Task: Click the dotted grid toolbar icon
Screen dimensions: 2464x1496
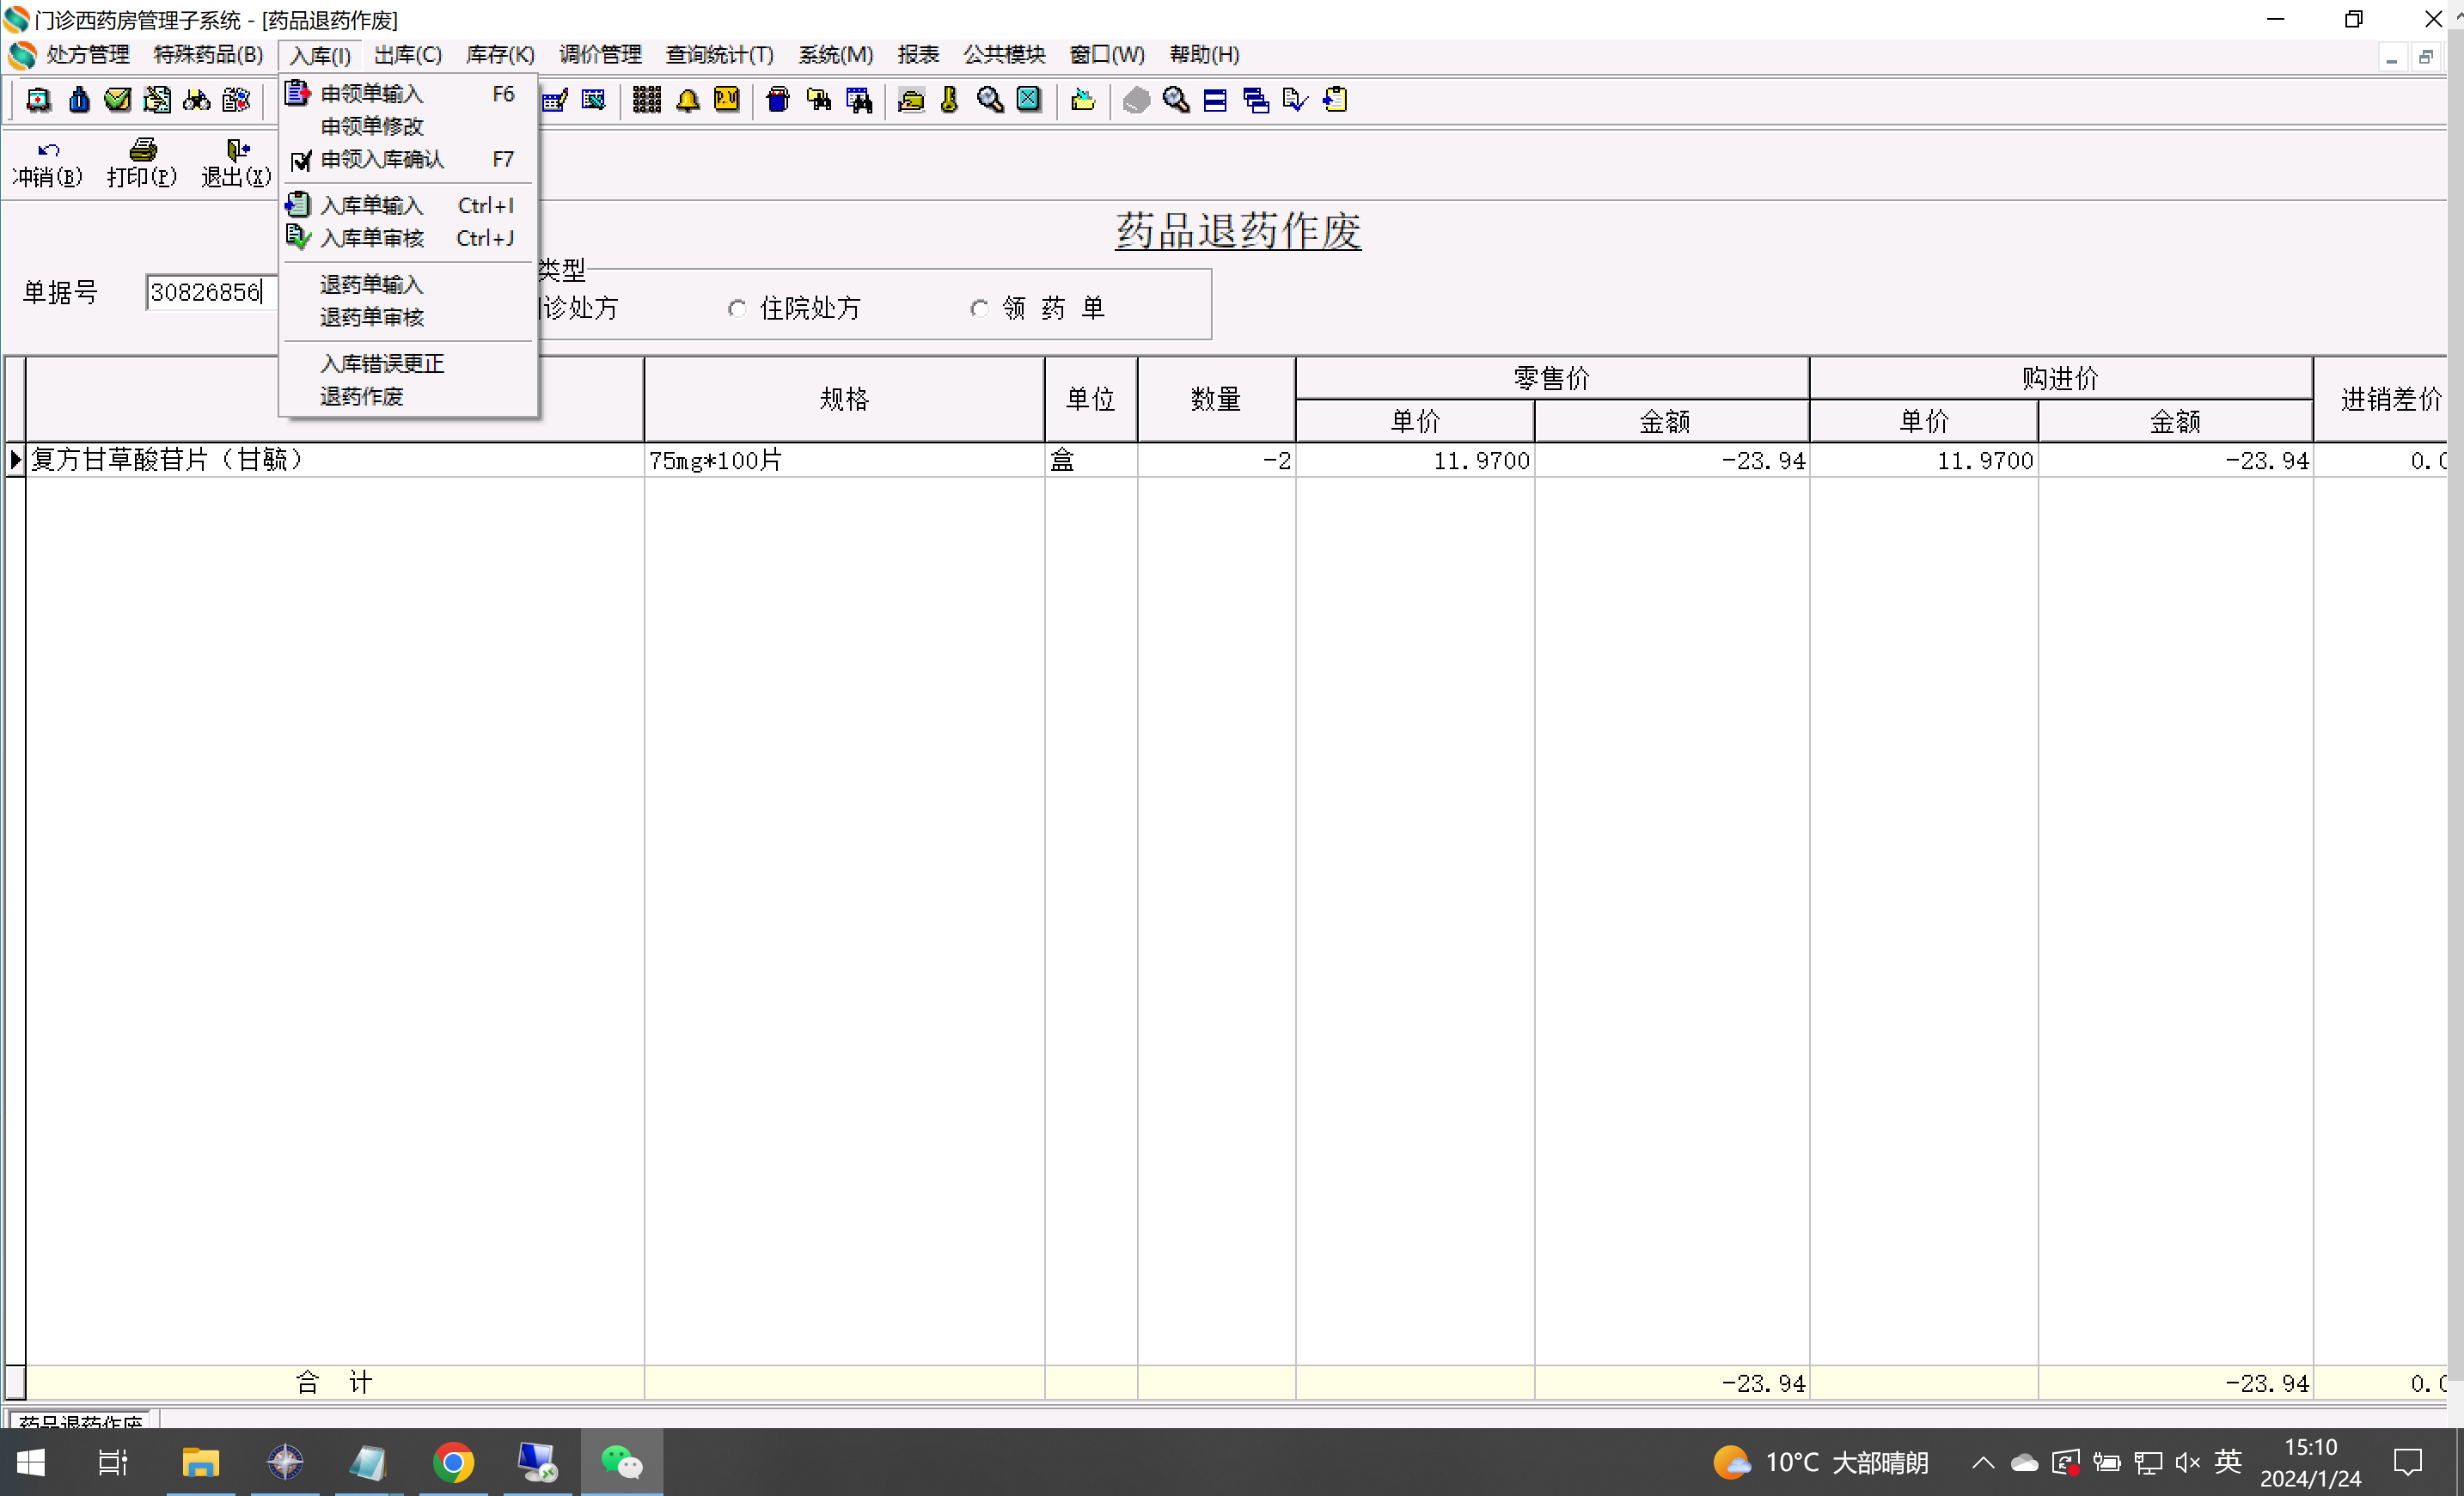Action: coord(647,100)
